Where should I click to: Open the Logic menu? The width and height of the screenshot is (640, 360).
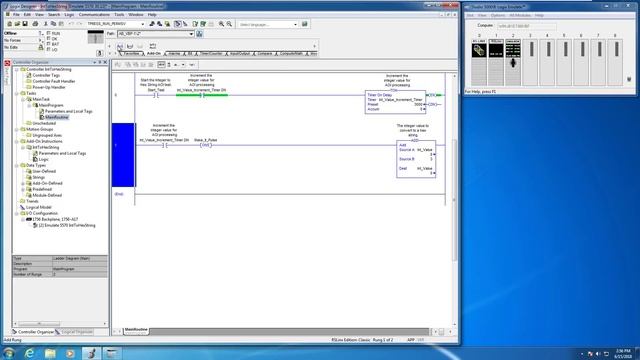(69, 15)
